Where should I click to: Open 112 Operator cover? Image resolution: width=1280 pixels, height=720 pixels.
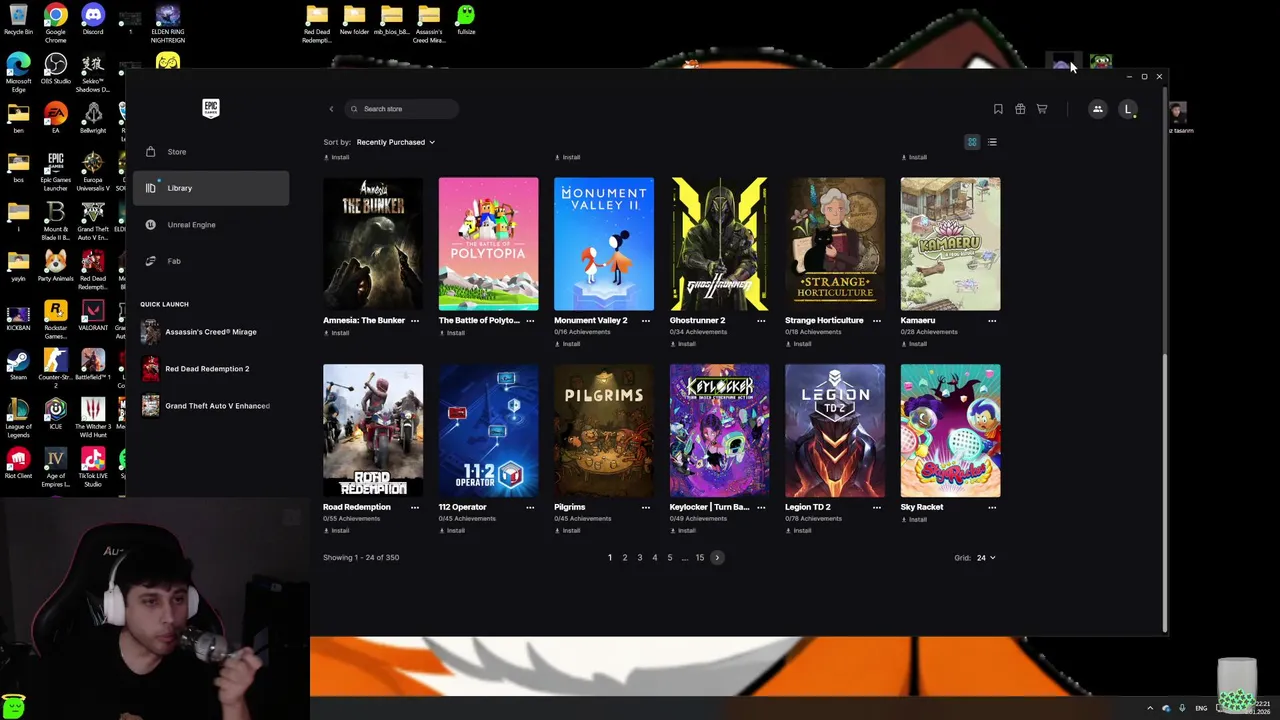click(x=488, y=431)
